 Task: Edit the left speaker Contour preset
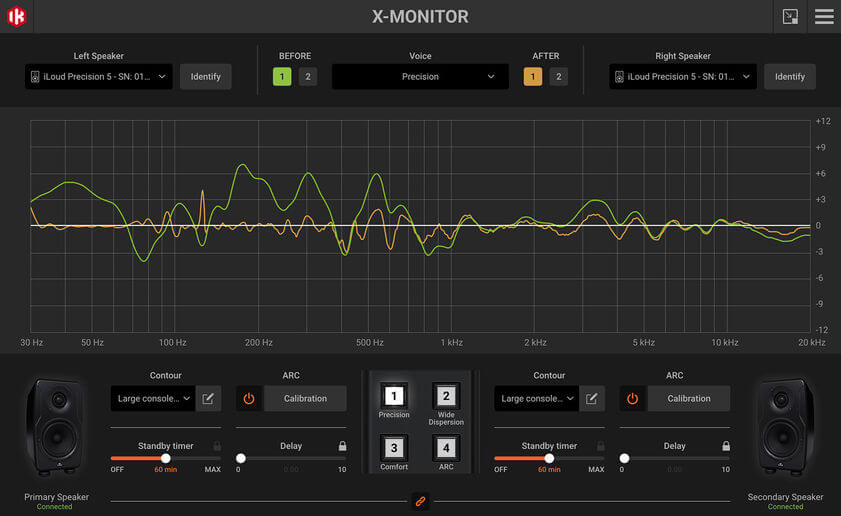(208, 399)
